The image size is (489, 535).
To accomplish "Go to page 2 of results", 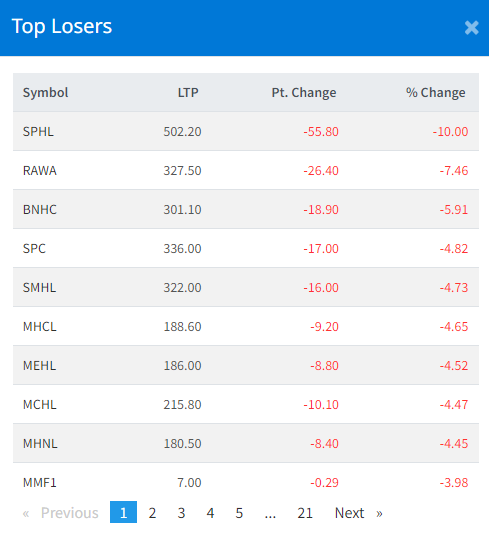I will coord(152,512).
